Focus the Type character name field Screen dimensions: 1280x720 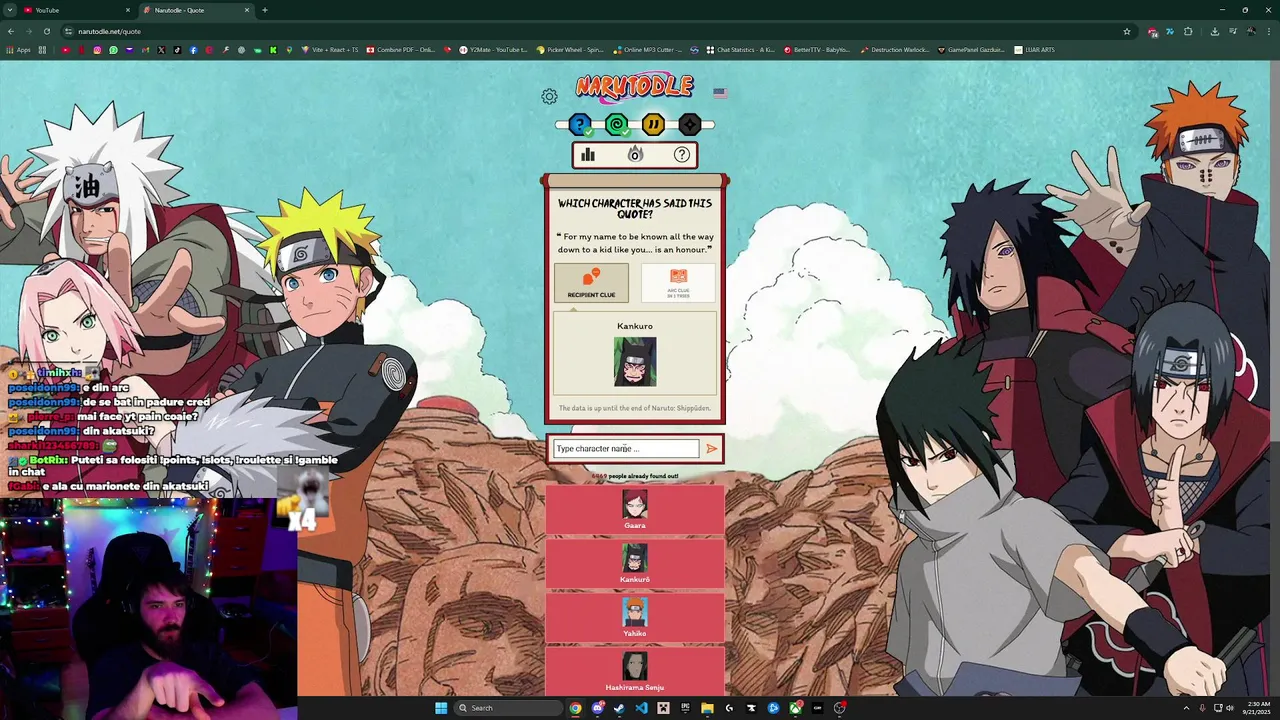click(x=626, y=449)
